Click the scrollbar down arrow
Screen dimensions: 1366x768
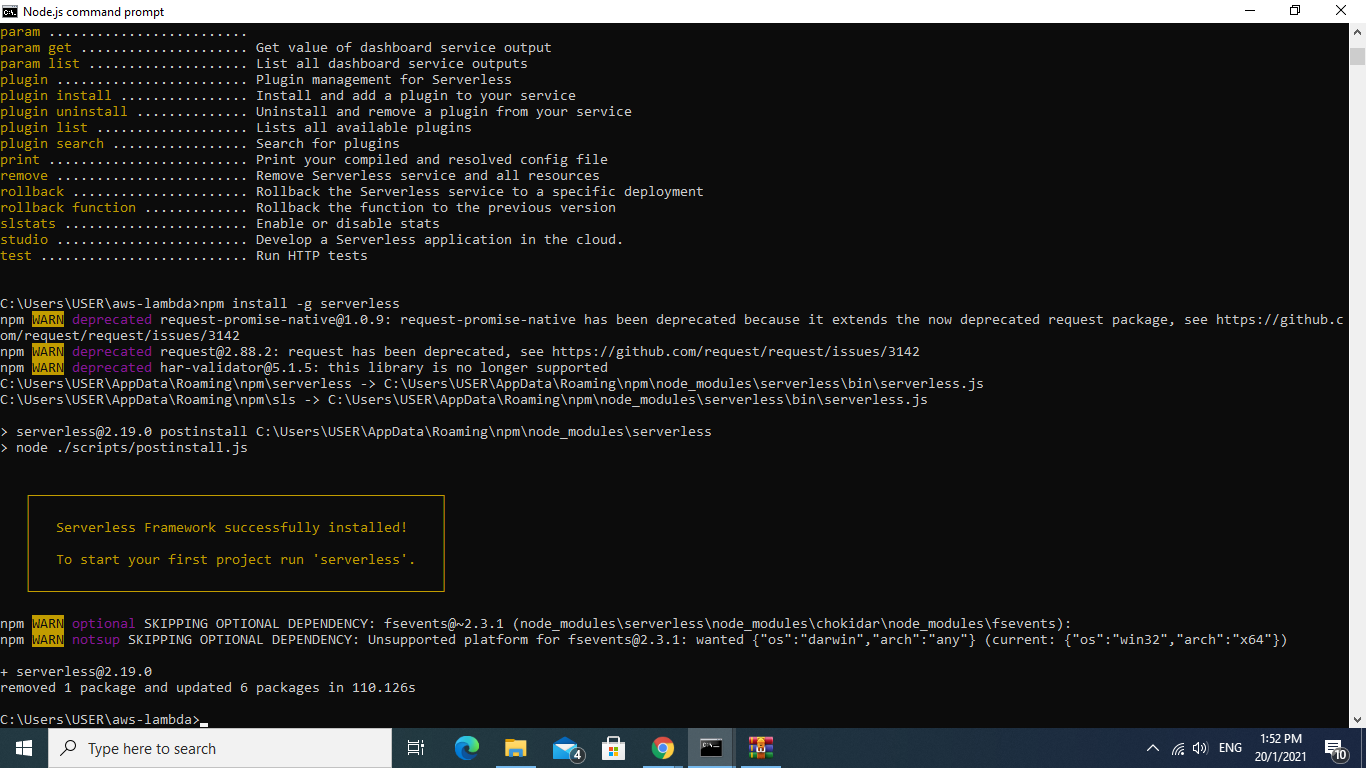pyautogui.click(x=1357, y=719)
